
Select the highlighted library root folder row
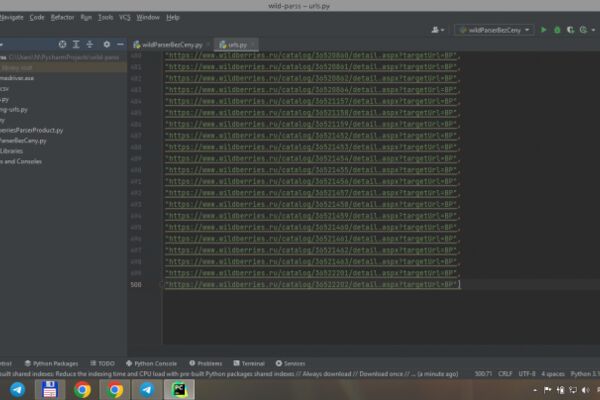click(x=63, y=68)
